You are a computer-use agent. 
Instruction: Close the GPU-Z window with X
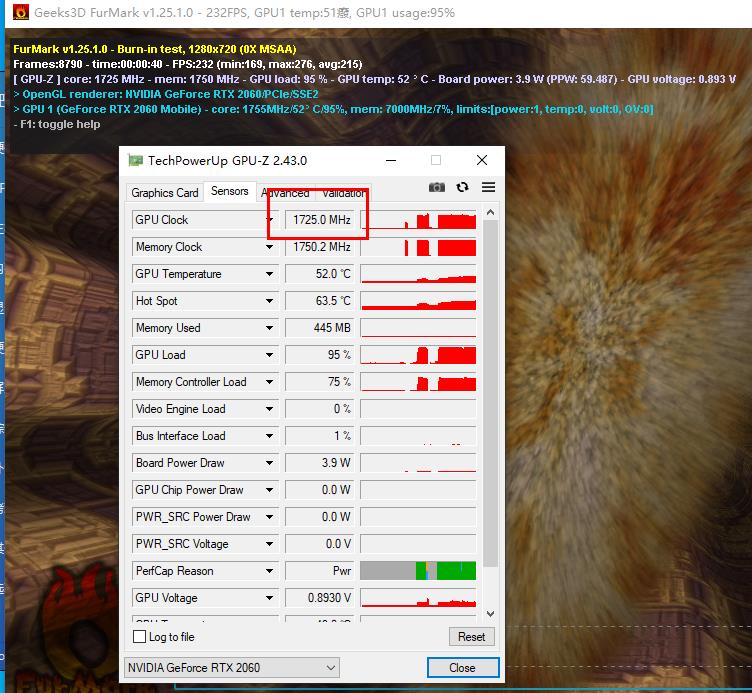[x=482, y=160]
